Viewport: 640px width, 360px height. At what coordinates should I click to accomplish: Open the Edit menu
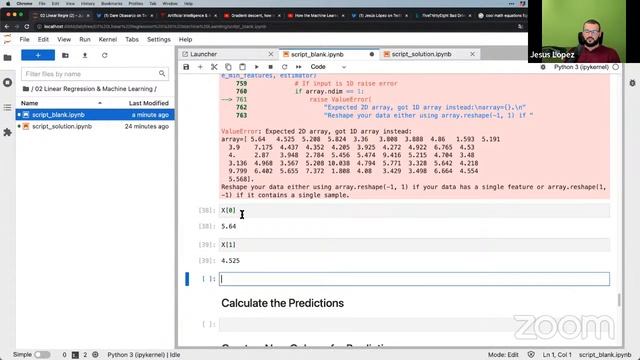click(x=43, y=40)
